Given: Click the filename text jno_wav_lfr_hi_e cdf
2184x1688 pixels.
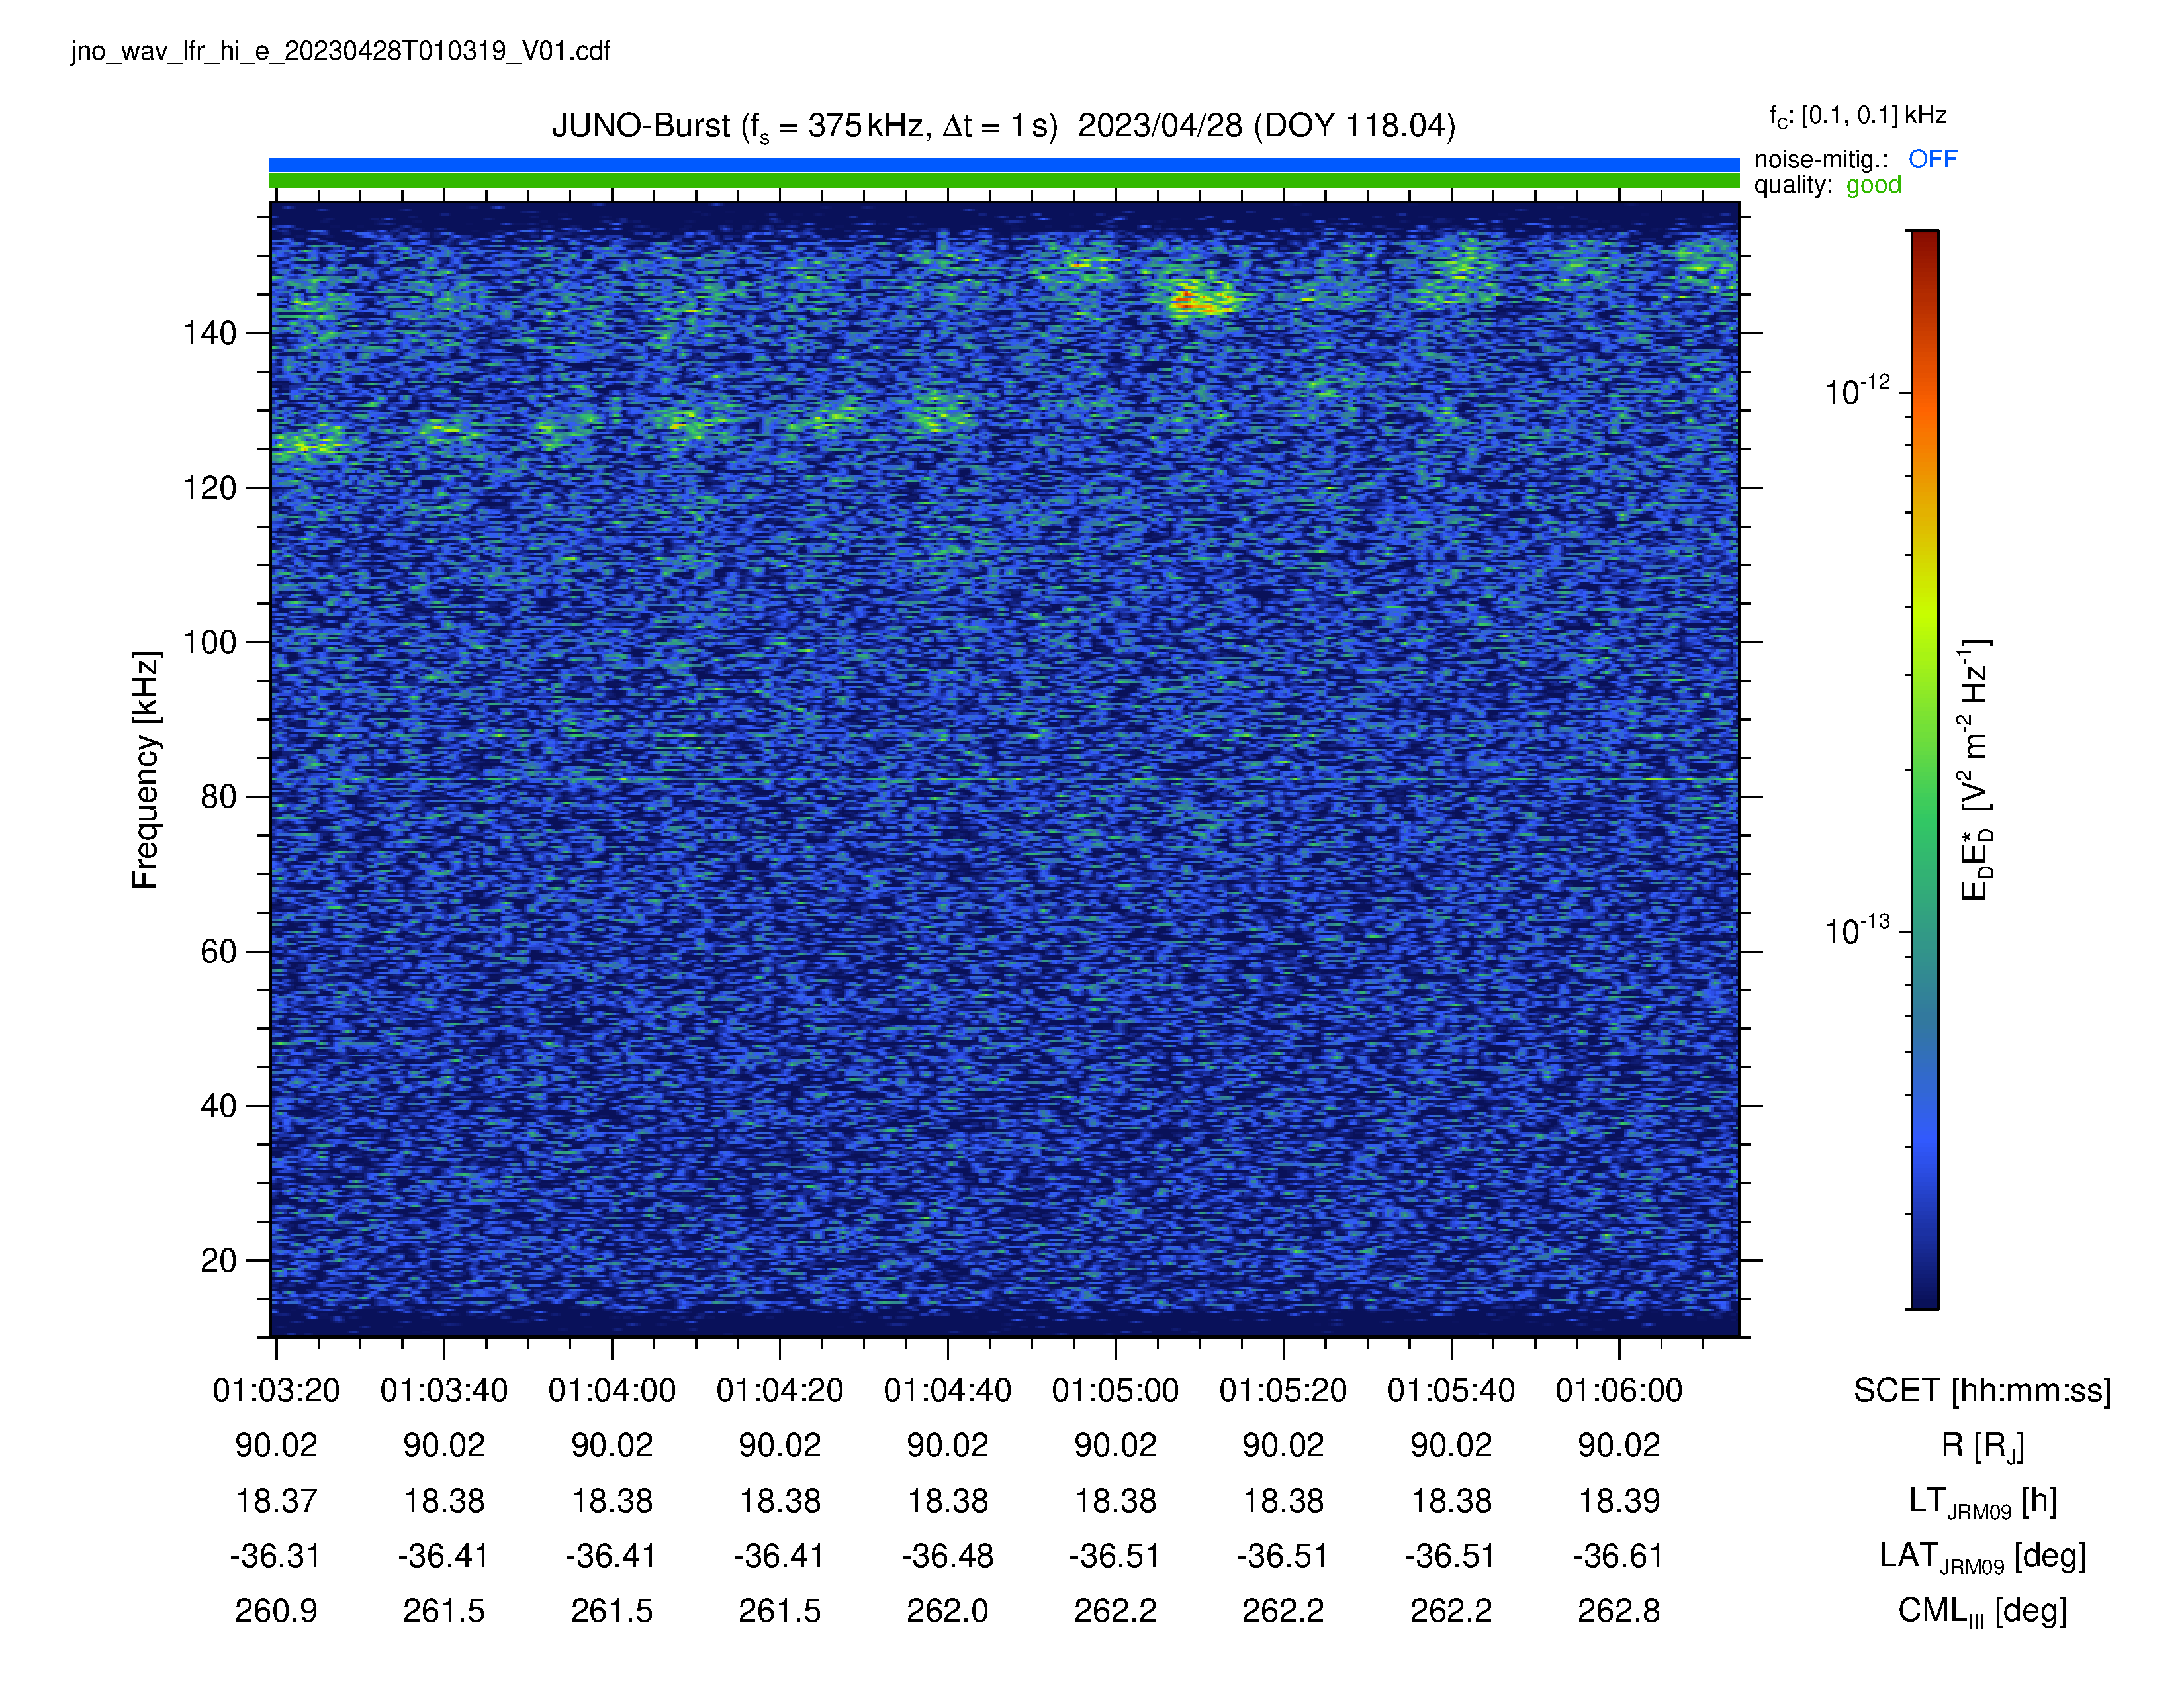Looking at the screenshot, I should [x=340, y=51].
